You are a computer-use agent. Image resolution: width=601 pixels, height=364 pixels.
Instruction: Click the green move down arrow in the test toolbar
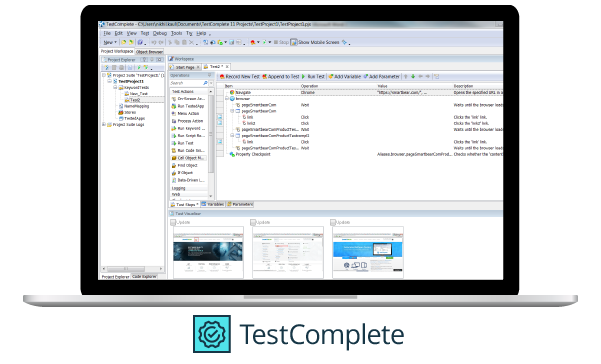pyautogui.click(x=413, y=77)
